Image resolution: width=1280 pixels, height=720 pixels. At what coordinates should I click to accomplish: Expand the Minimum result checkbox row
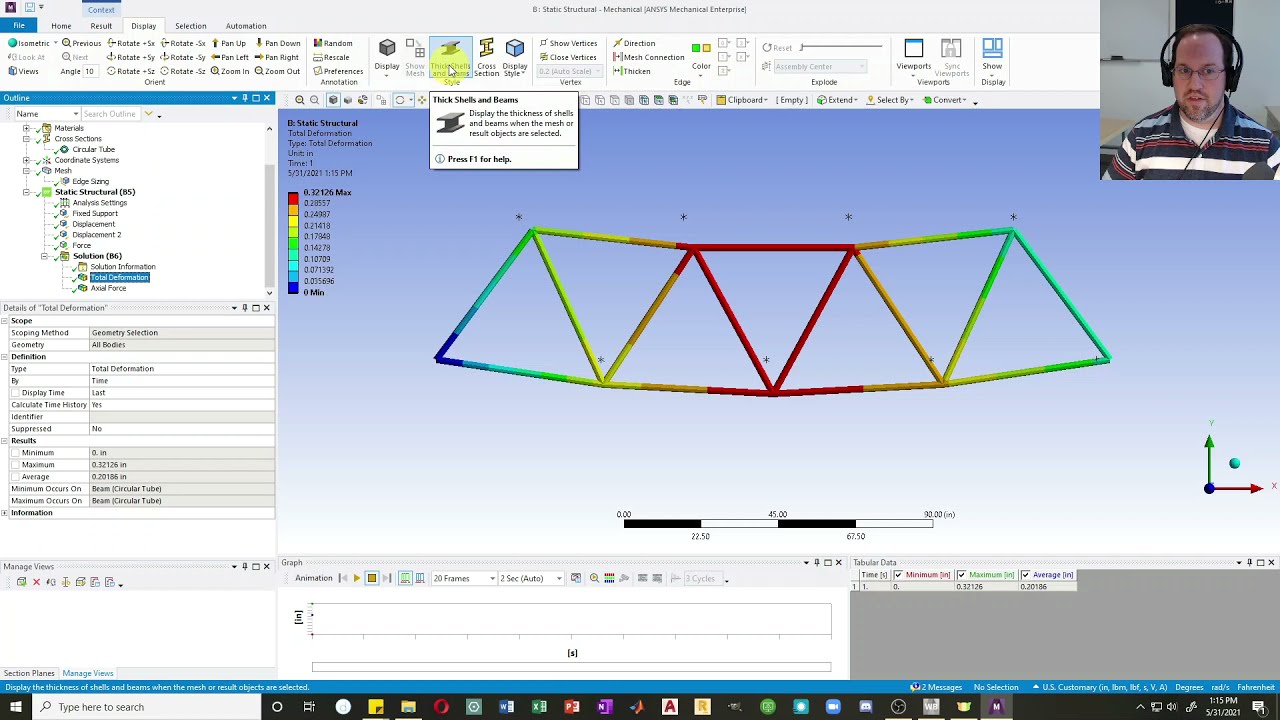coord(16,453)
